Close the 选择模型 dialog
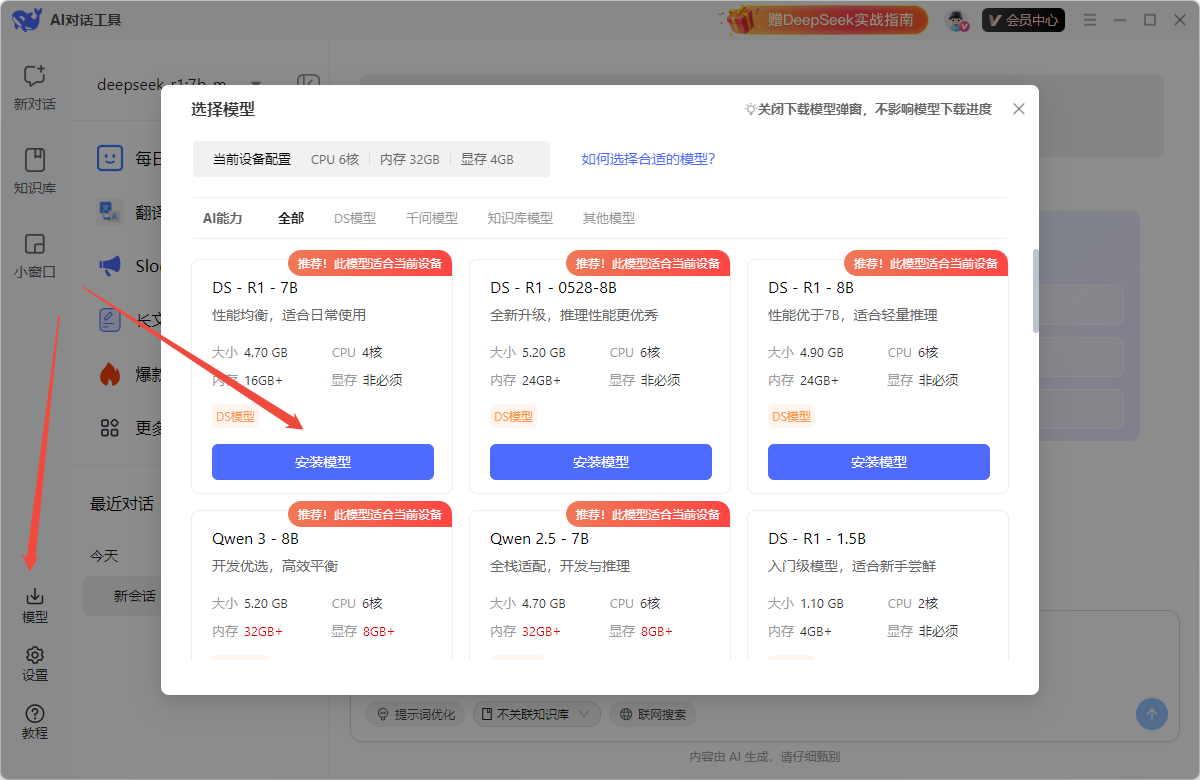 click(1019, 109)
